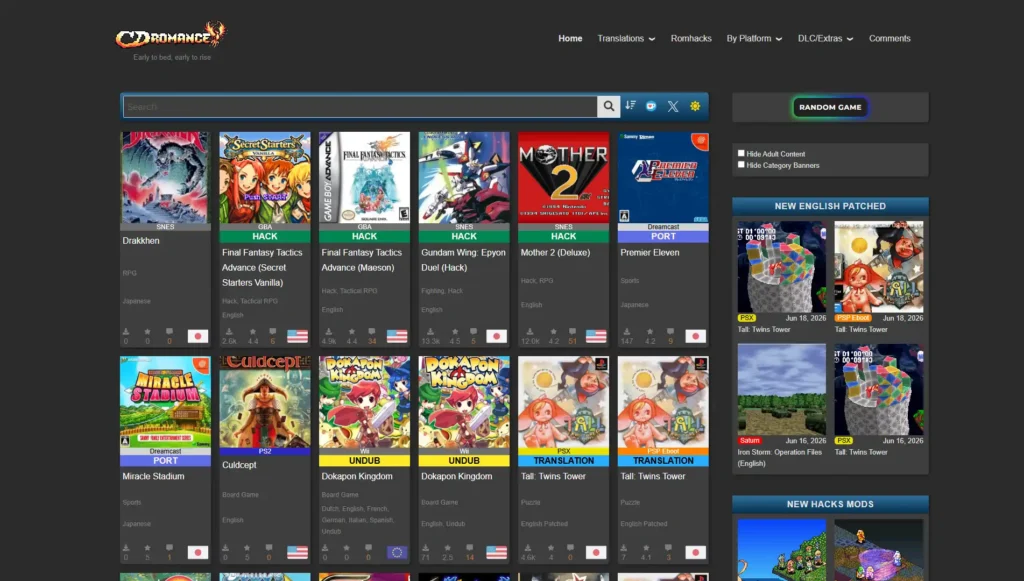Enable Hide Category Banners checkbox

tap(741, 165)
